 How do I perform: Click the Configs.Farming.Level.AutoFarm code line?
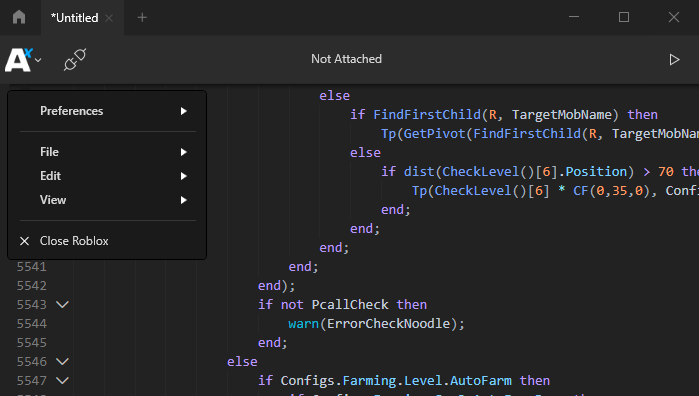pyautogui.click(x=404, y=380)
